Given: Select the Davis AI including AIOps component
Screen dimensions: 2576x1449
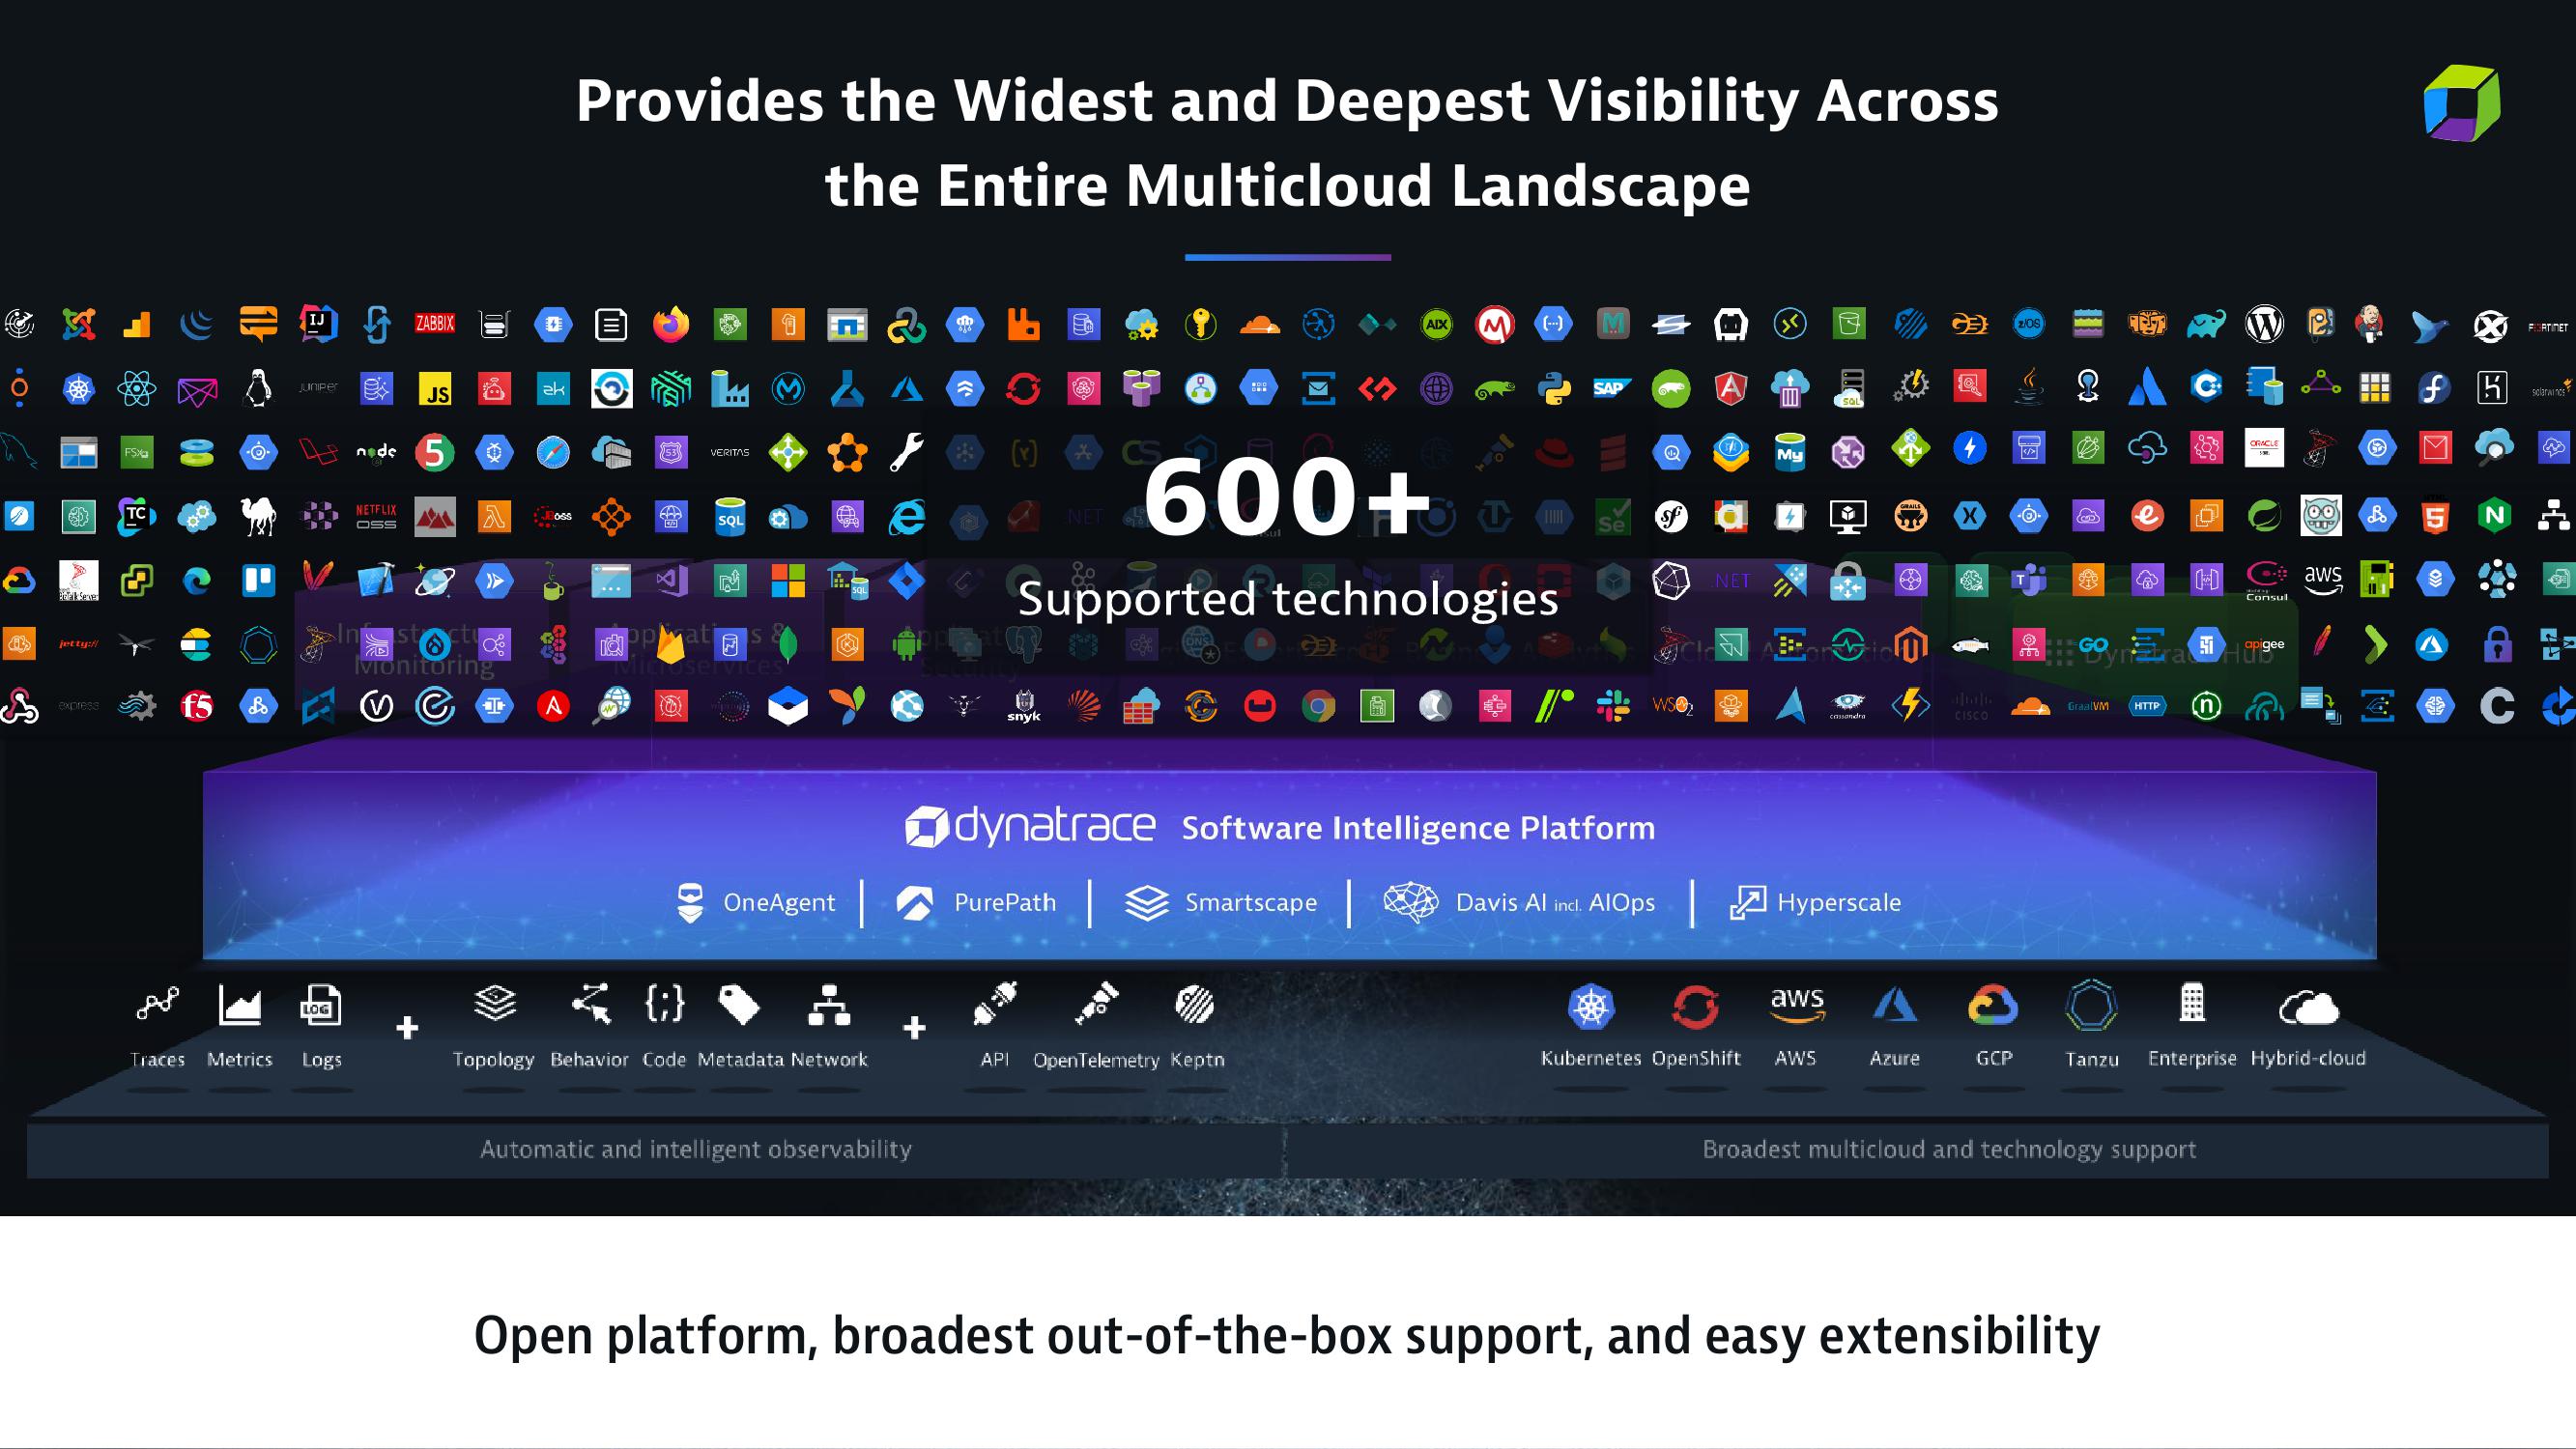Looking at the screenshot, I should tap(1524, 902).
